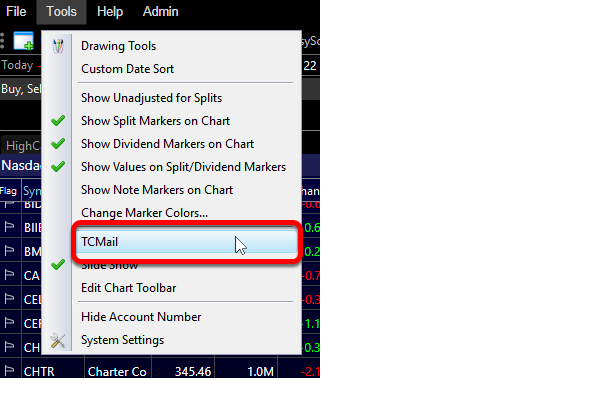The width and height of the screenshot is (610, 416).
Task: Open Drawing Tools from the menu
Action: 118,46
